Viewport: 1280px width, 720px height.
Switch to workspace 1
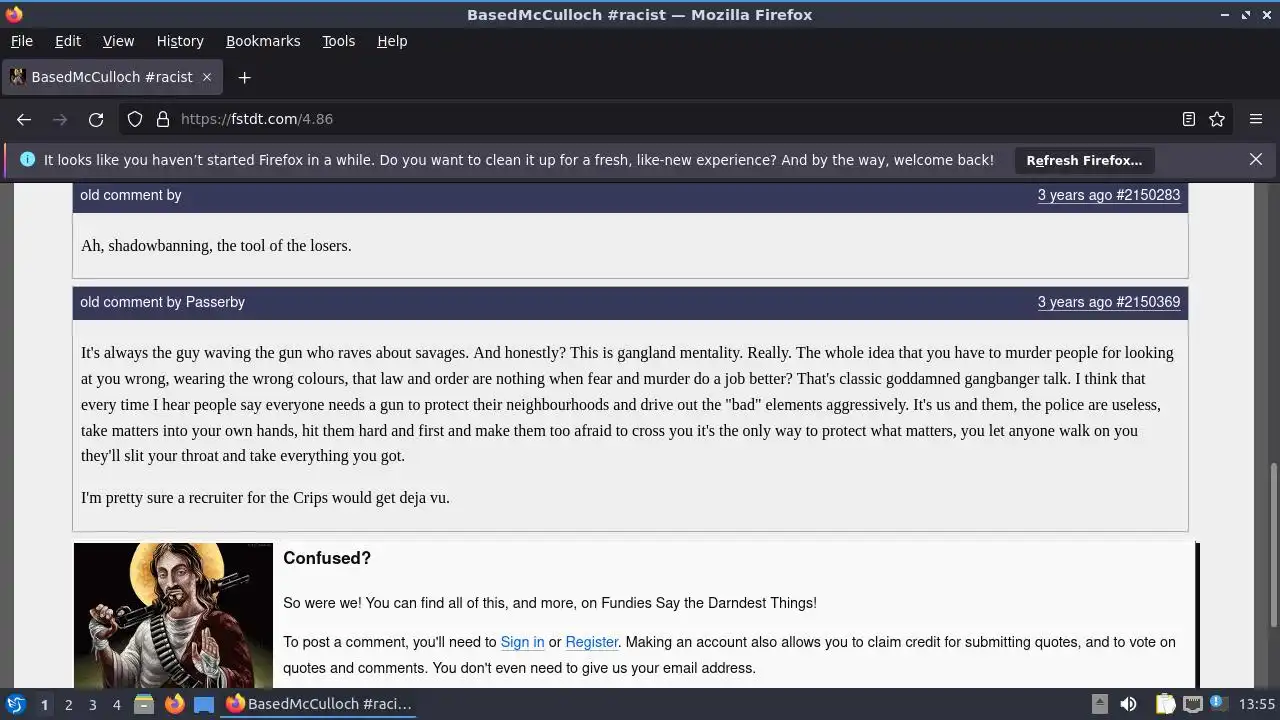pyautogui.click(x=44, y=704)
